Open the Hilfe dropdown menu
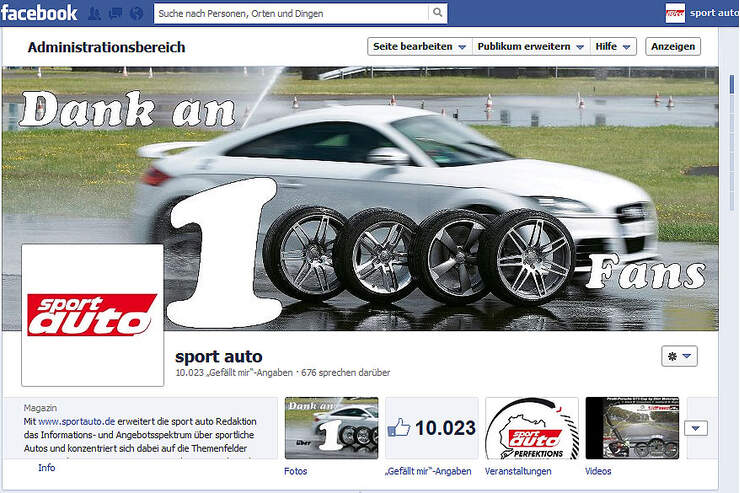The height and width of the screenshot is (493, 740). coord(613,47)
